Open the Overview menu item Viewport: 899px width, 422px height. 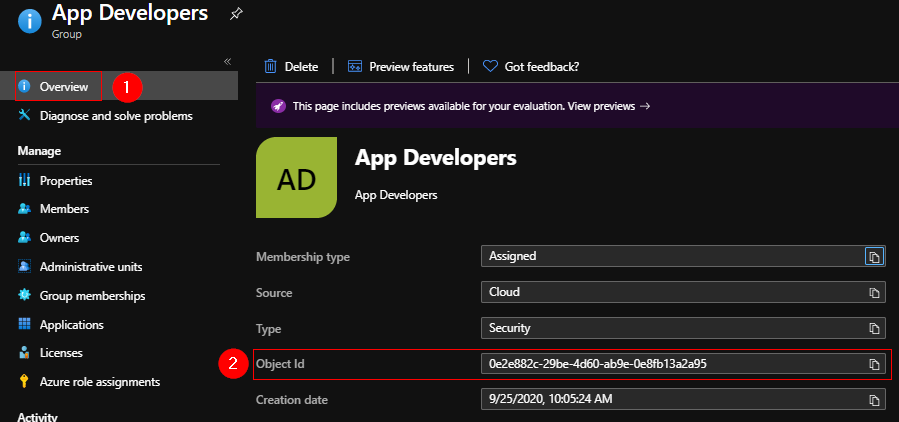64,87
